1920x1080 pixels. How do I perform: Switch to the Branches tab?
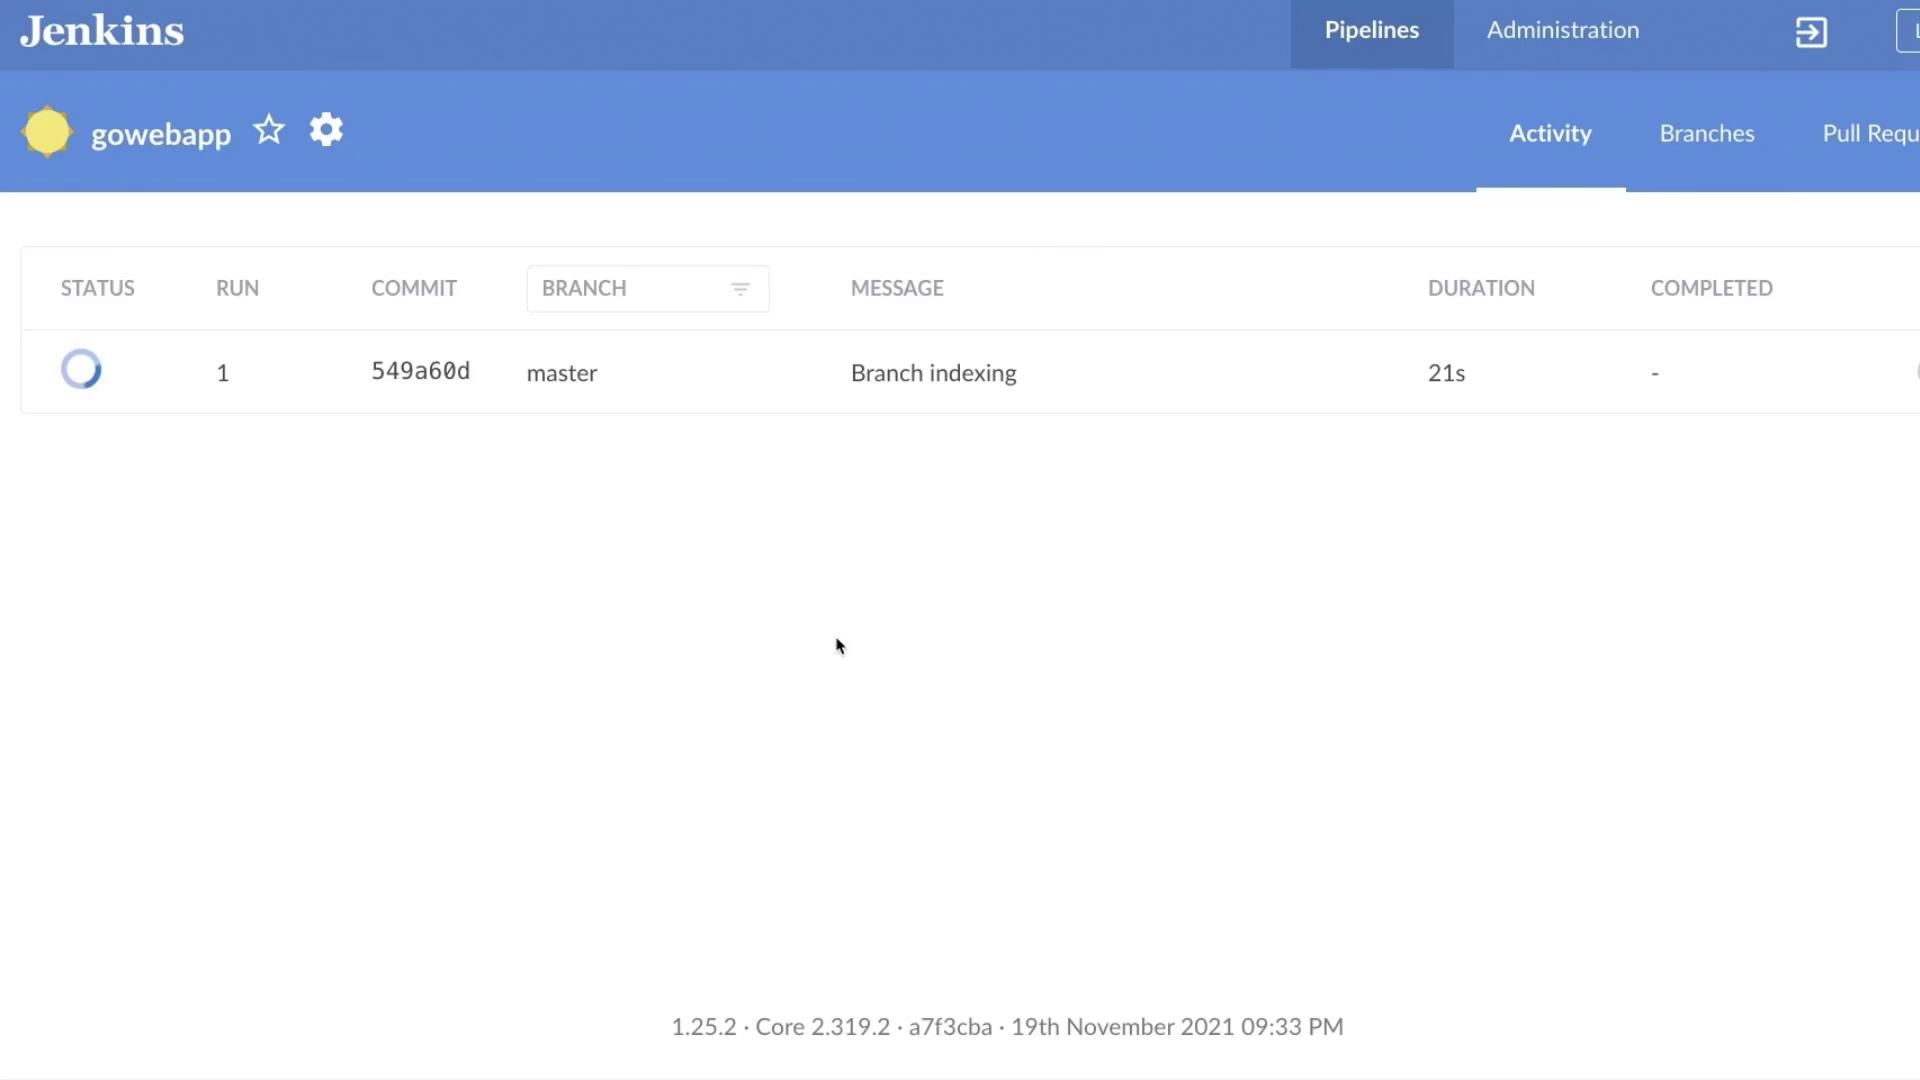(x=1706, y=134)
